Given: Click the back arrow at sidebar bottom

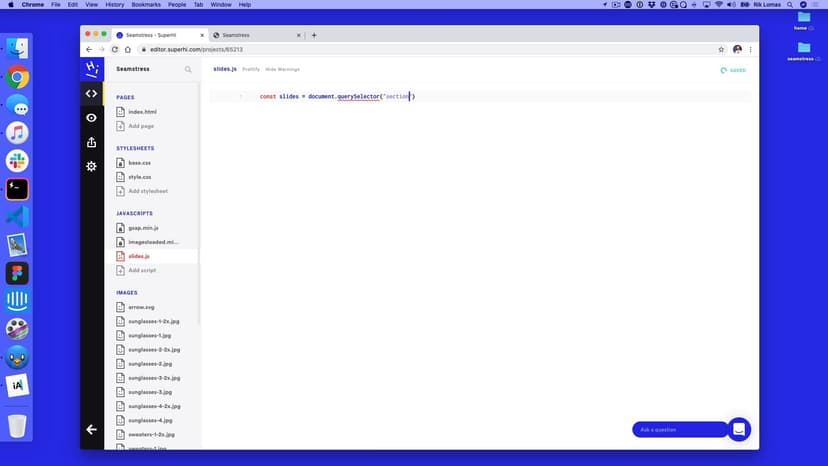Looking at the screenshot, I should [91, 429].
